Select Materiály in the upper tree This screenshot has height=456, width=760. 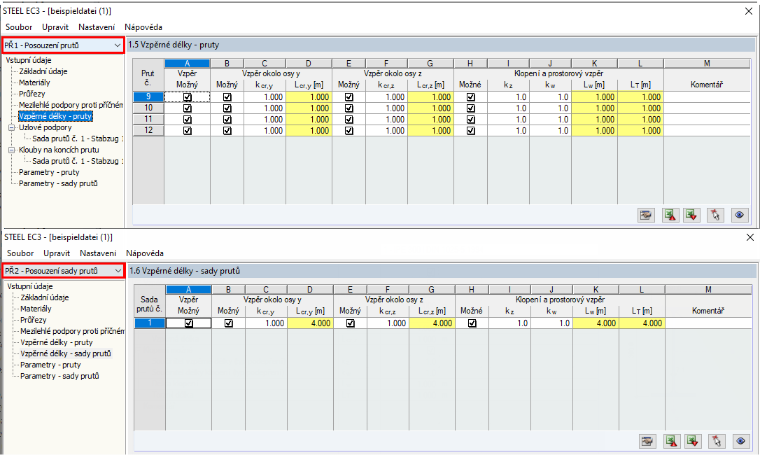pos(34,82)
